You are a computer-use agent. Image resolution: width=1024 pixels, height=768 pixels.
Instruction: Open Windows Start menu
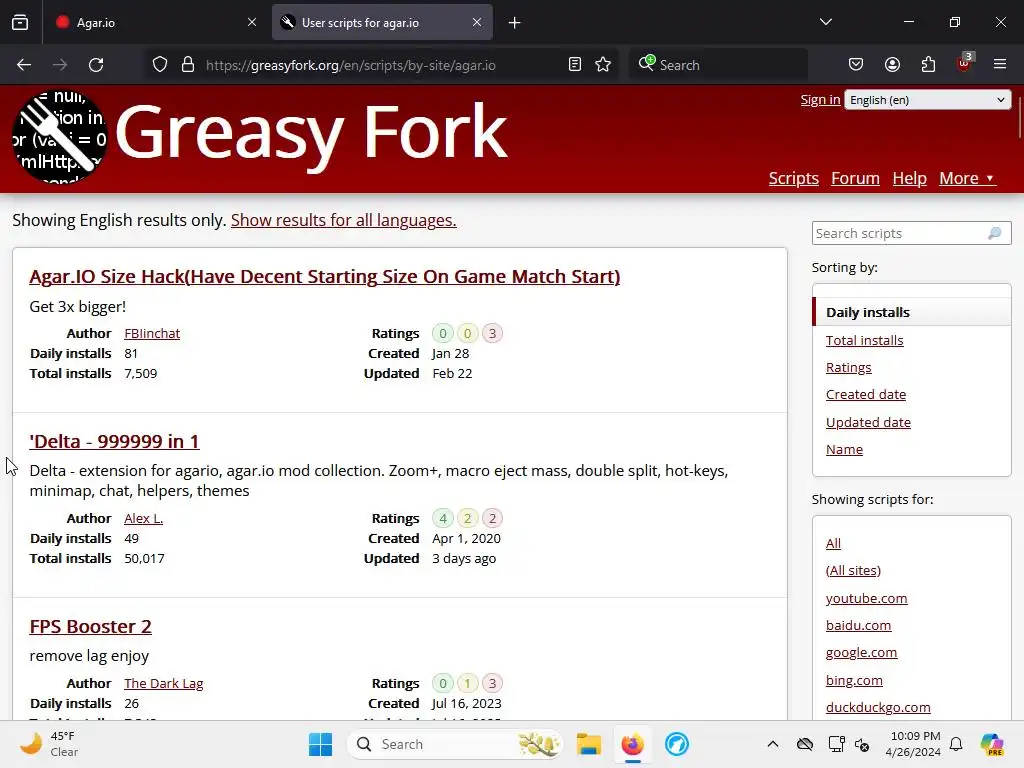[x=320, y=744]
